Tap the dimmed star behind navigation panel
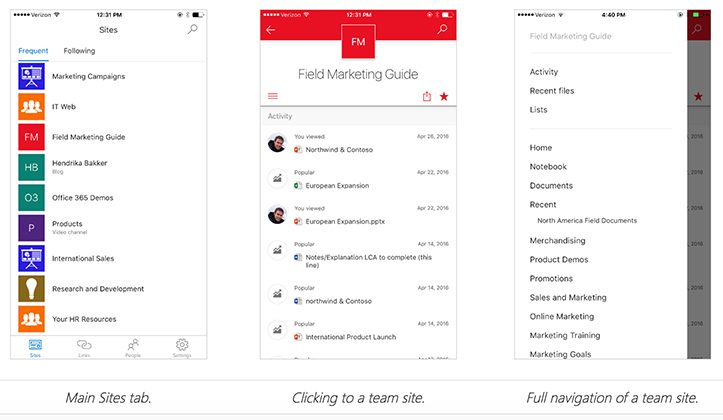 [x=699, y=96]
